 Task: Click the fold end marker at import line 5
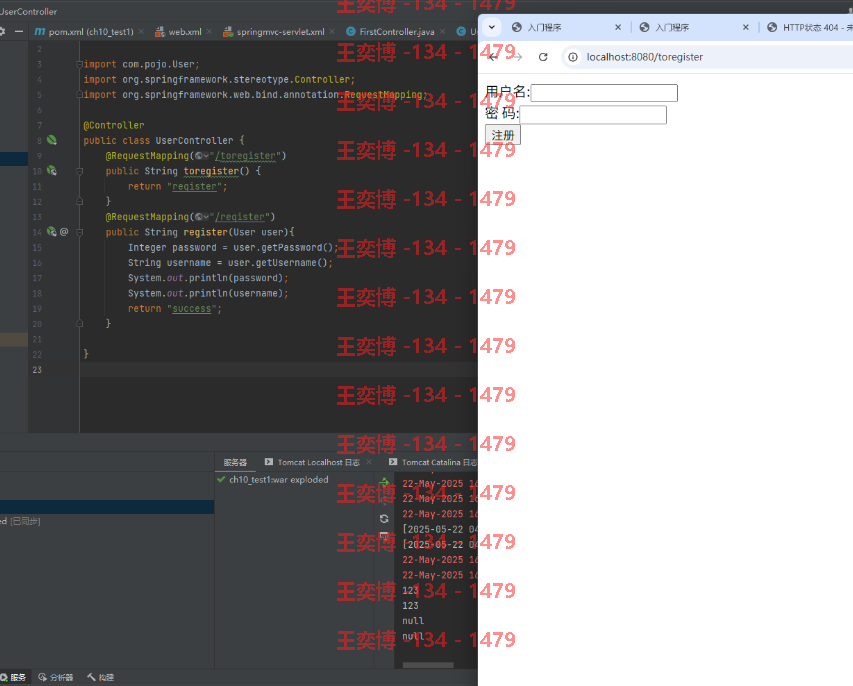(x=79, y=95)
